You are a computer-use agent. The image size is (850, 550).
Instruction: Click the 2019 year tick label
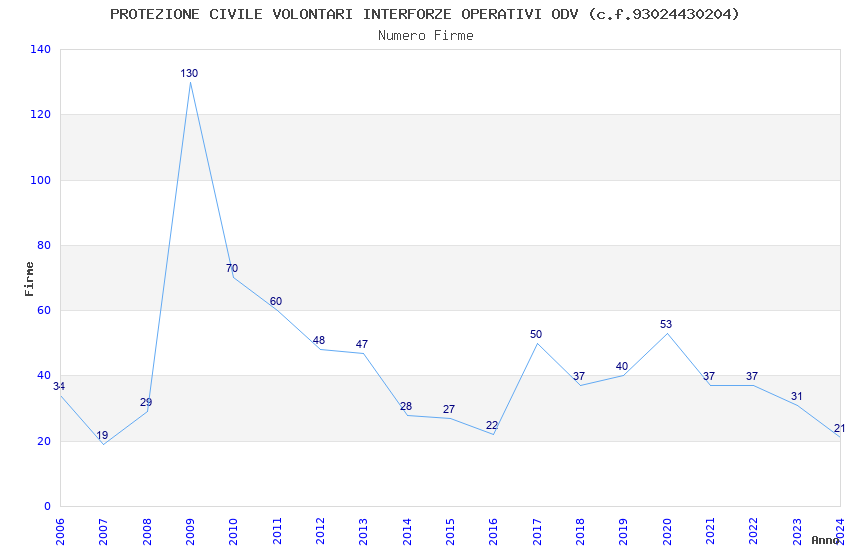[x=623, y=531]
